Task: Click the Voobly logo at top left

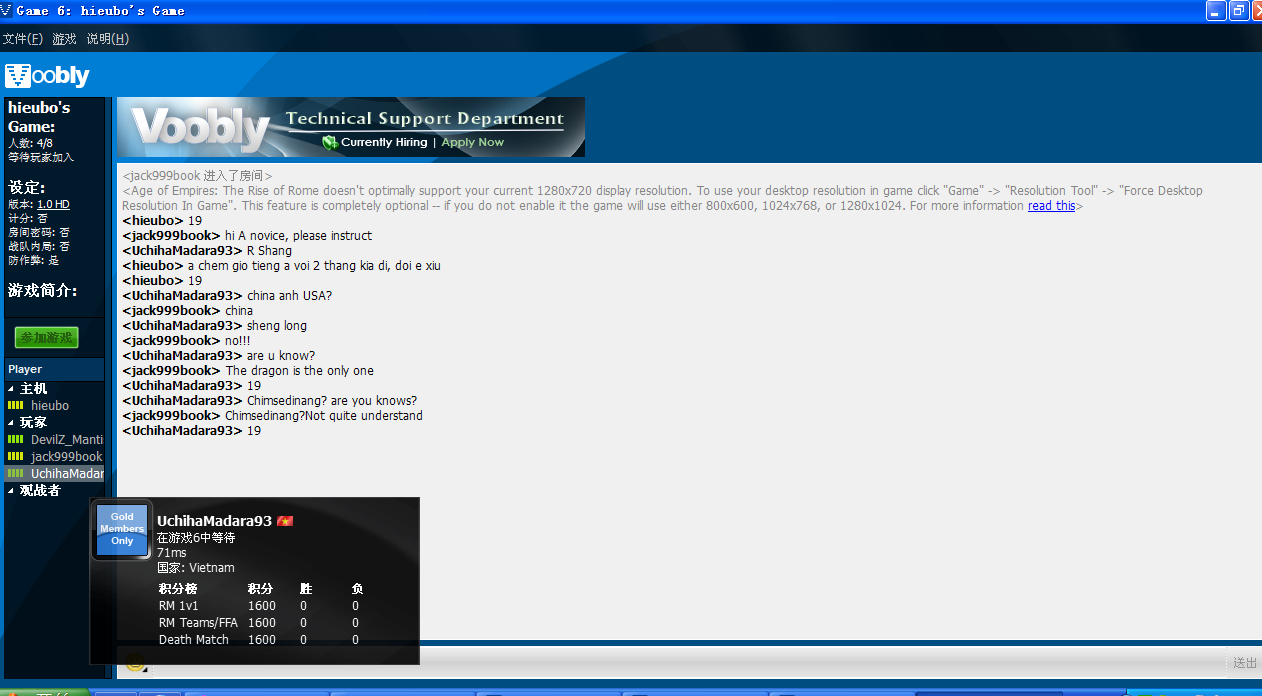Action: [44, 75]
